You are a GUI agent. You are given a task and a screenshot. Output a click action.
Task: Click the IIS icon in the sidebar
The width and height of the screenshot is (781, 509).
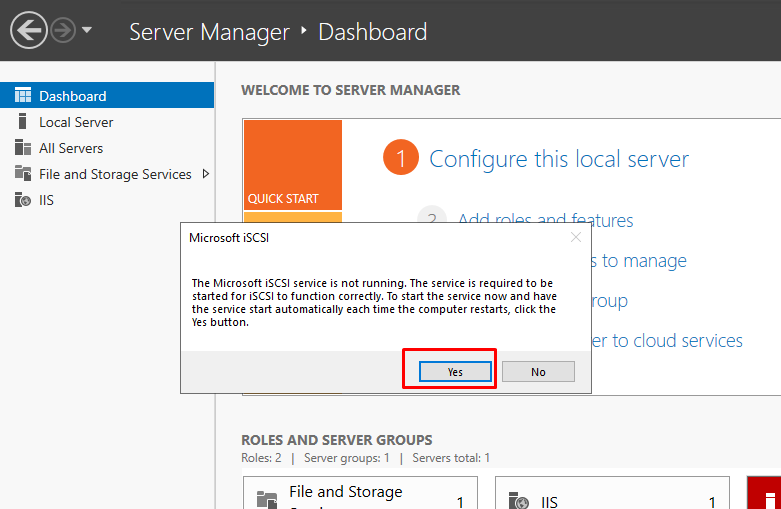tap(23, 200)
